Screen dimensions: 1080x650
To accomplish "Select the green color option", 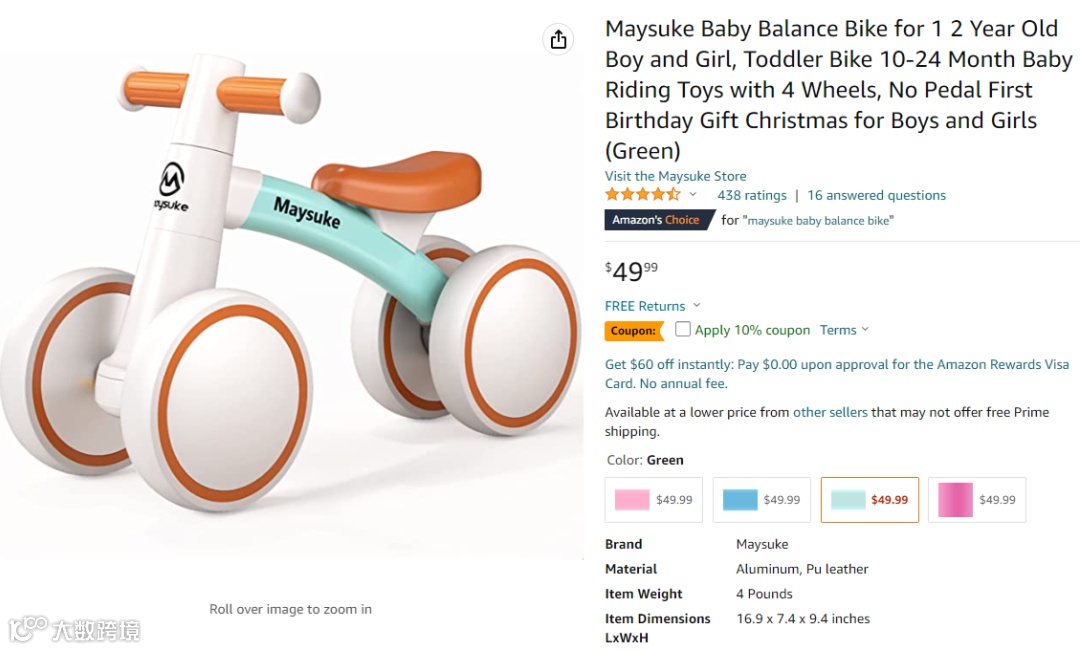I will click(x=869, y=500).
